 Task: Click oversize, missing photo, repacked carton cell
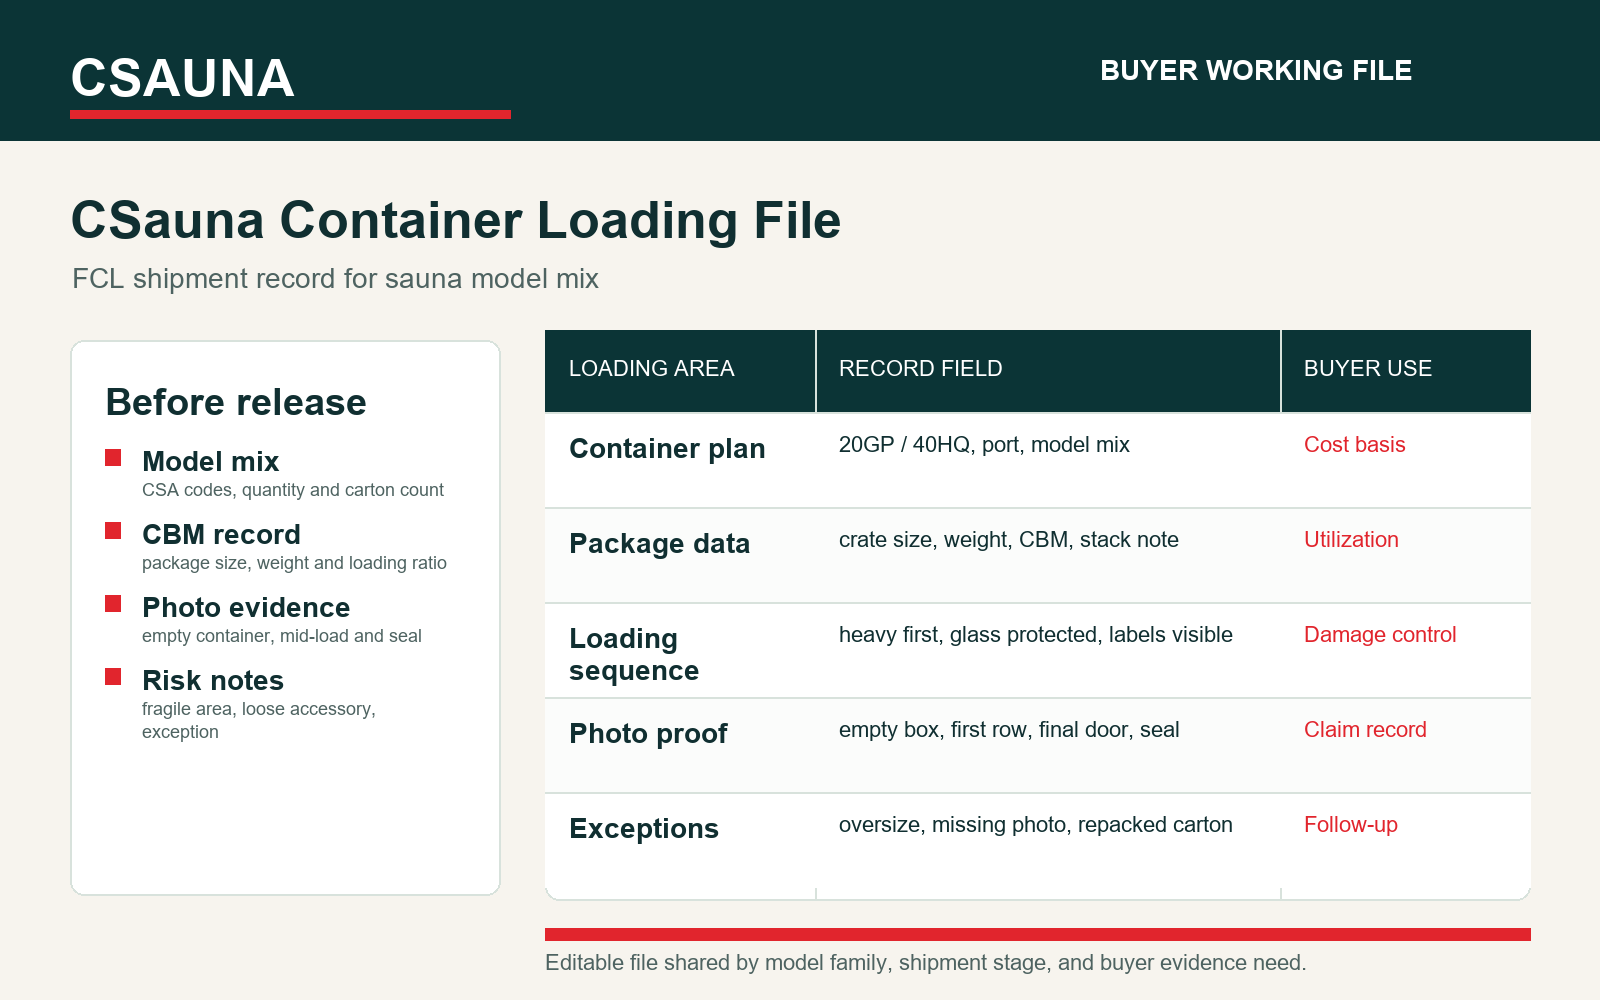1036,825
